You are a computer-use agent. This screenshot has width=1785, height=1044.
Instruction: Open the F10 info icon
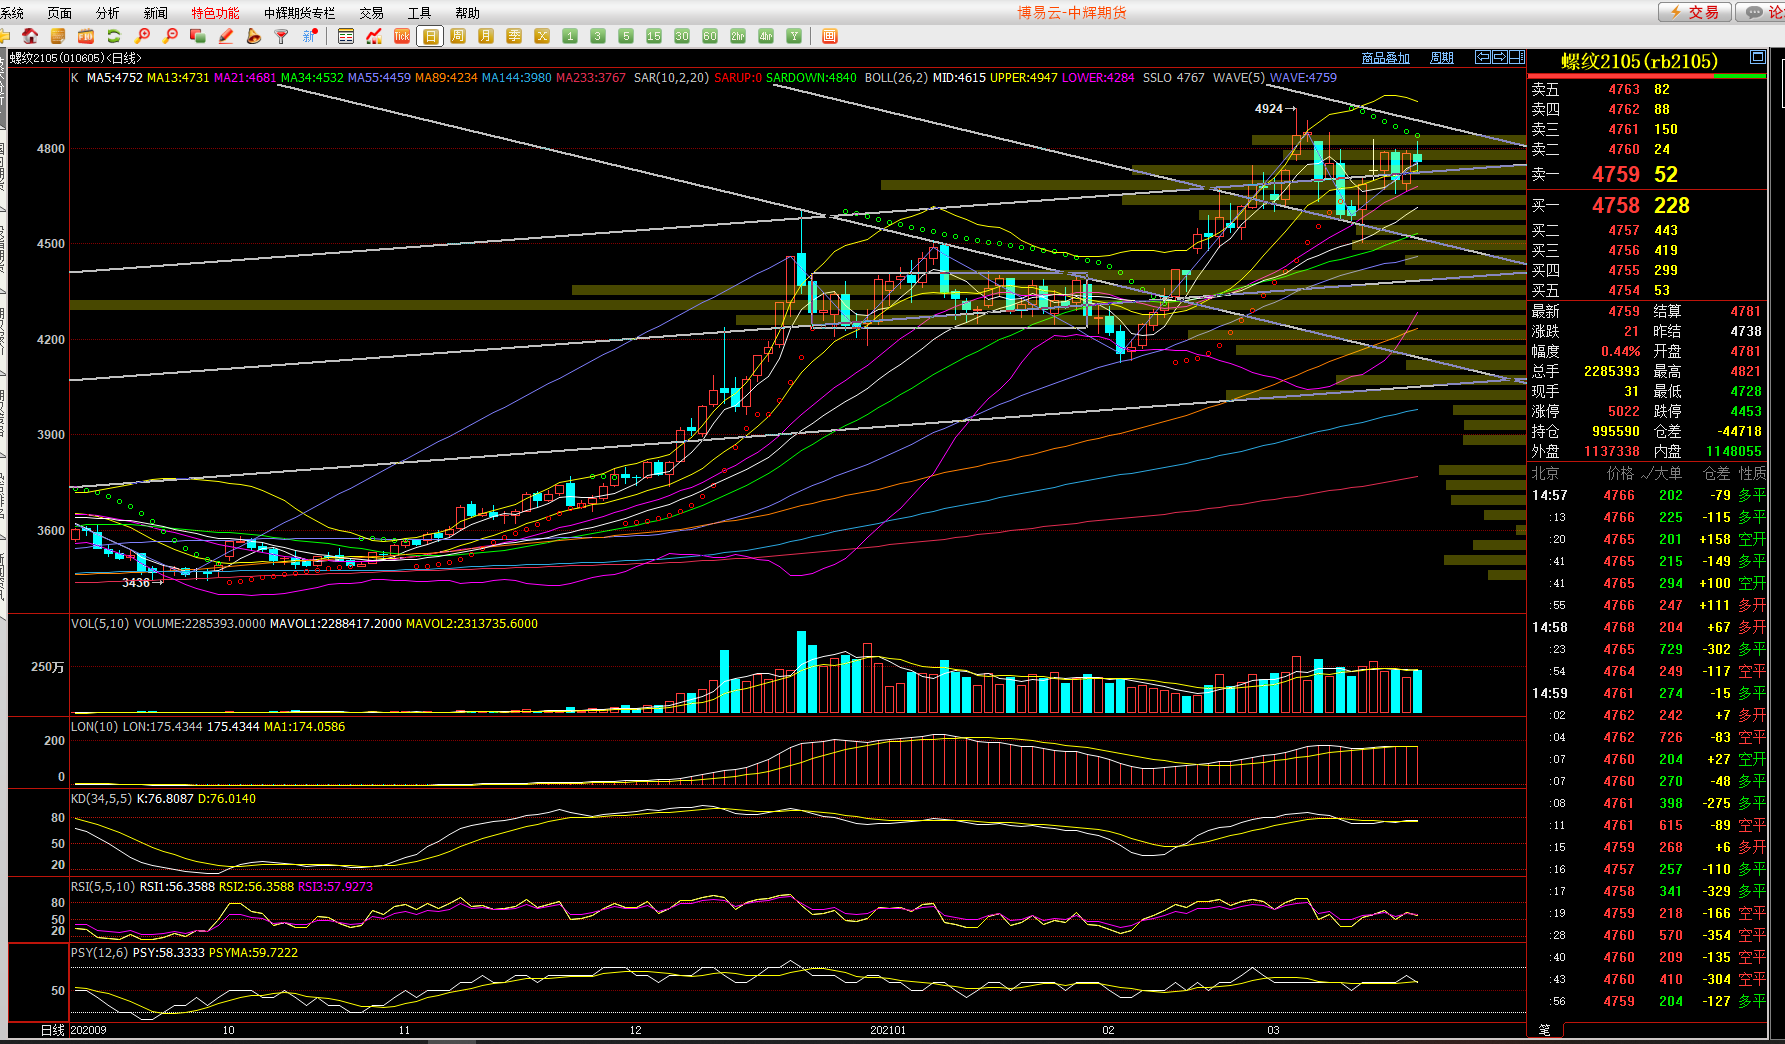coord(86,36)
